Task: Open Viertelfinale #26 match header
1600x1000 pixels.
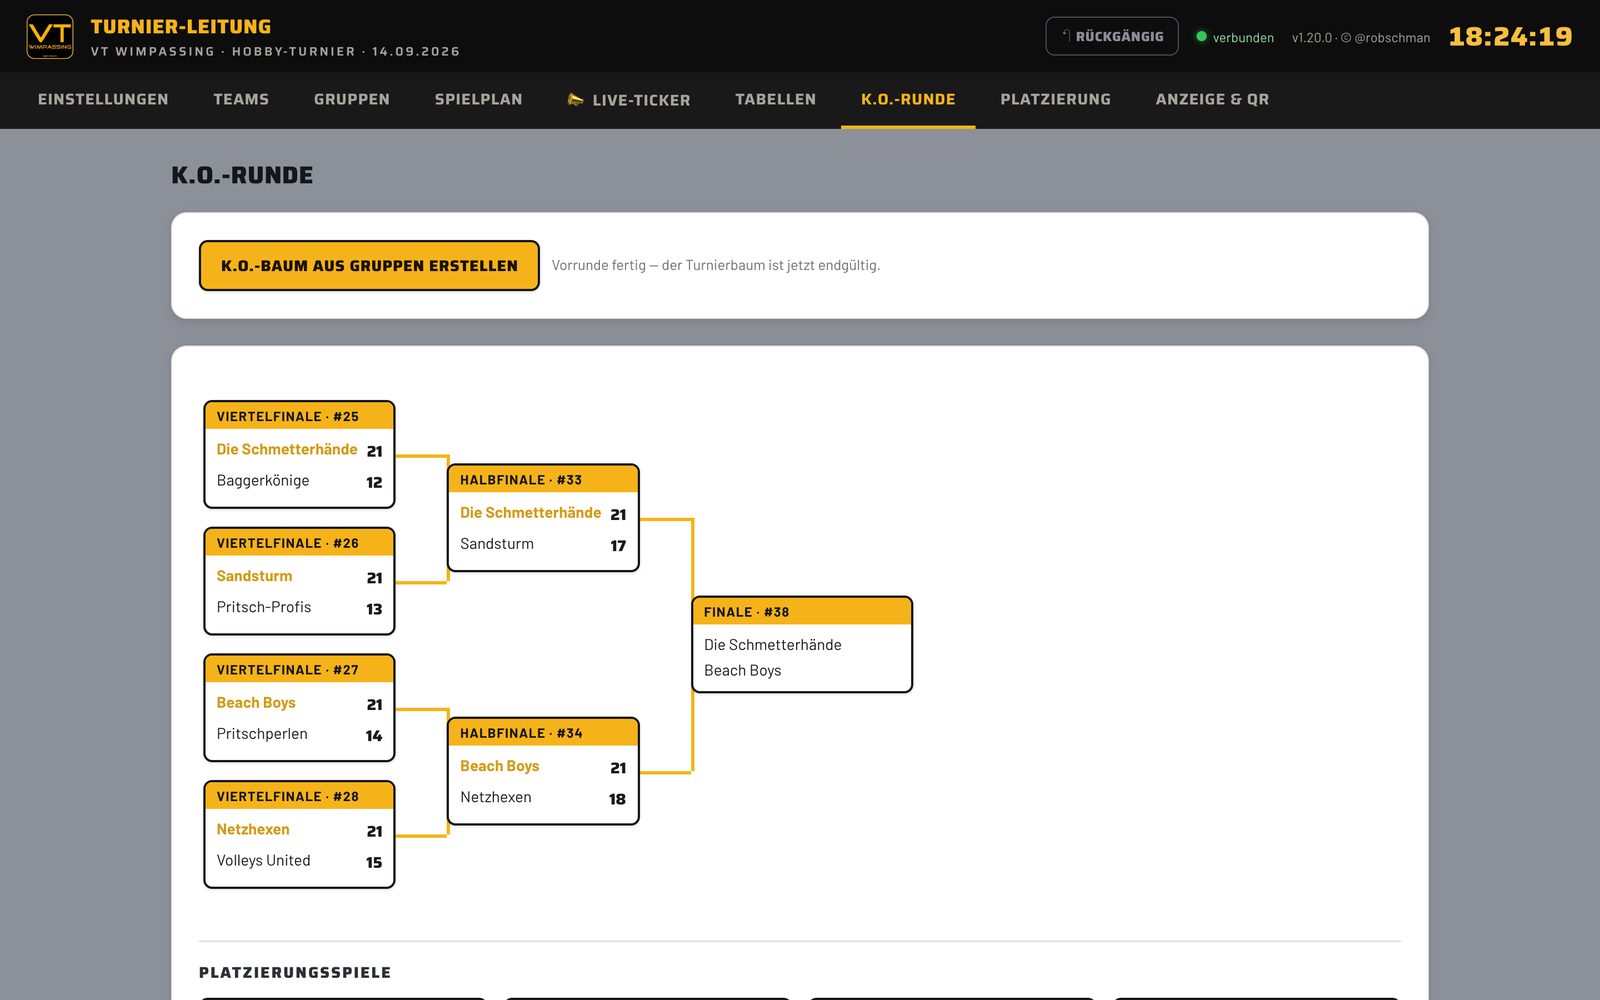Action: point(299,543)
